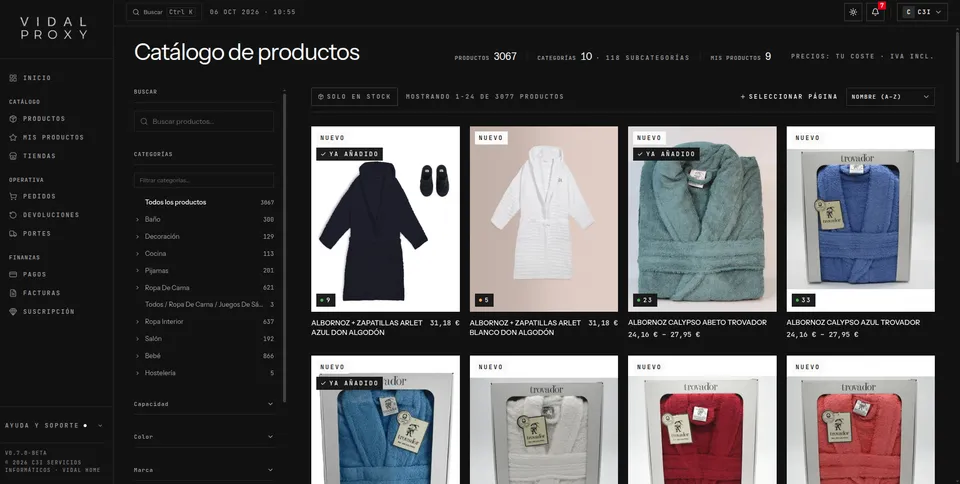The image size is (960, 484).
Task: Open the red robe Trovador box thumbnail
Action: click(x=702, y=420)
